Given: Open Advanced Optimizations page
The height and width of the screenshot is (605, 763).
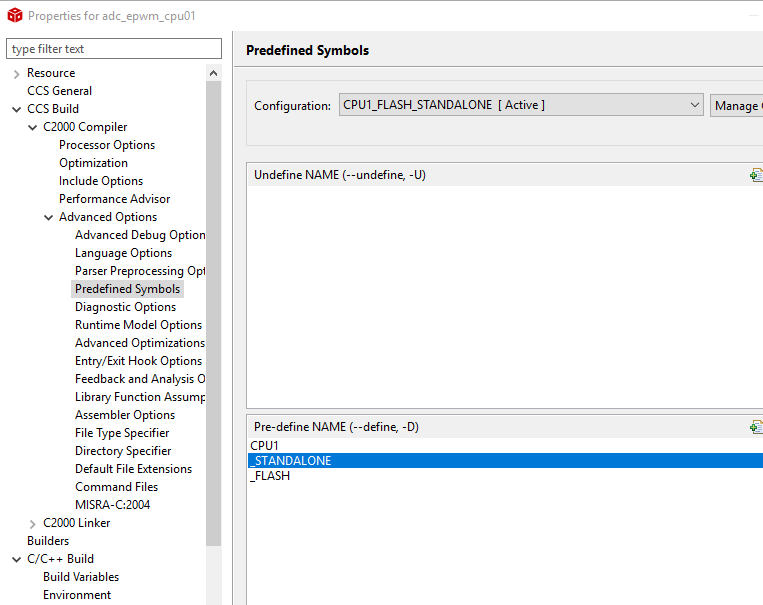Looking at the screenshot, I should (x=140, y=343).
